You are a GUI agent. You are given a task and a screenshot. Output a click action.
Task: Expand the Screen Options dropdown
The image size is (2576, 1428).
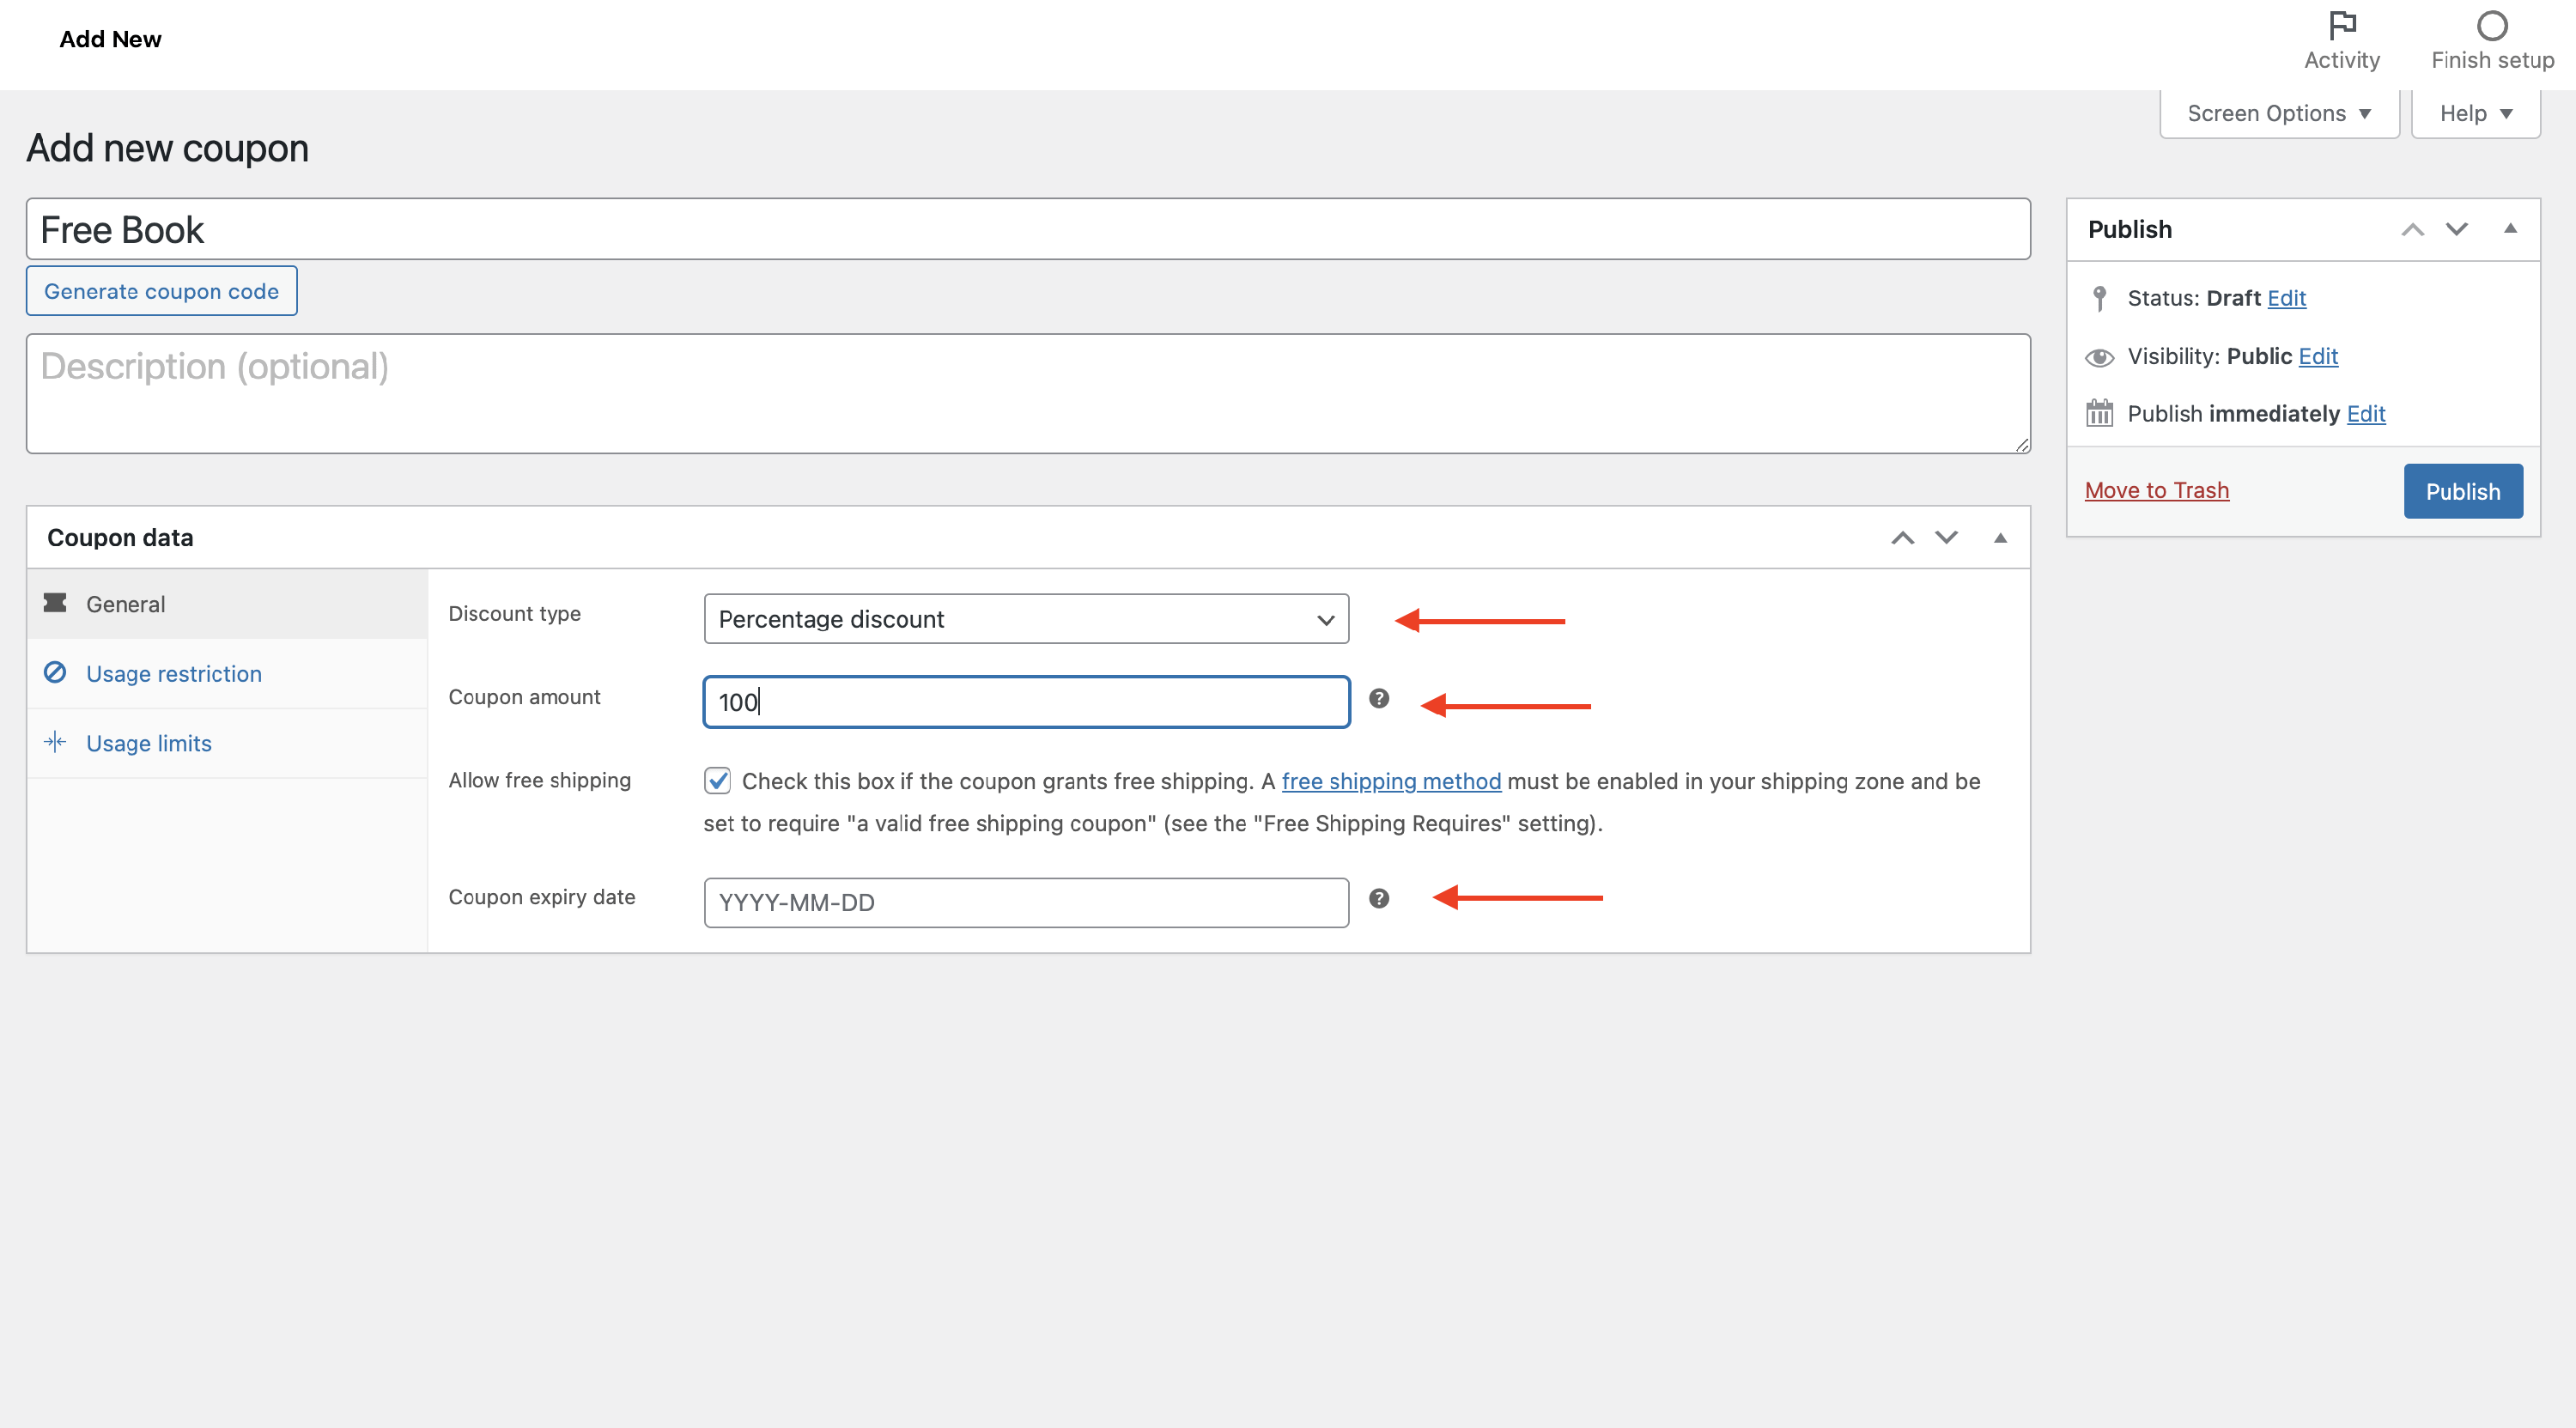point(2278,114)
